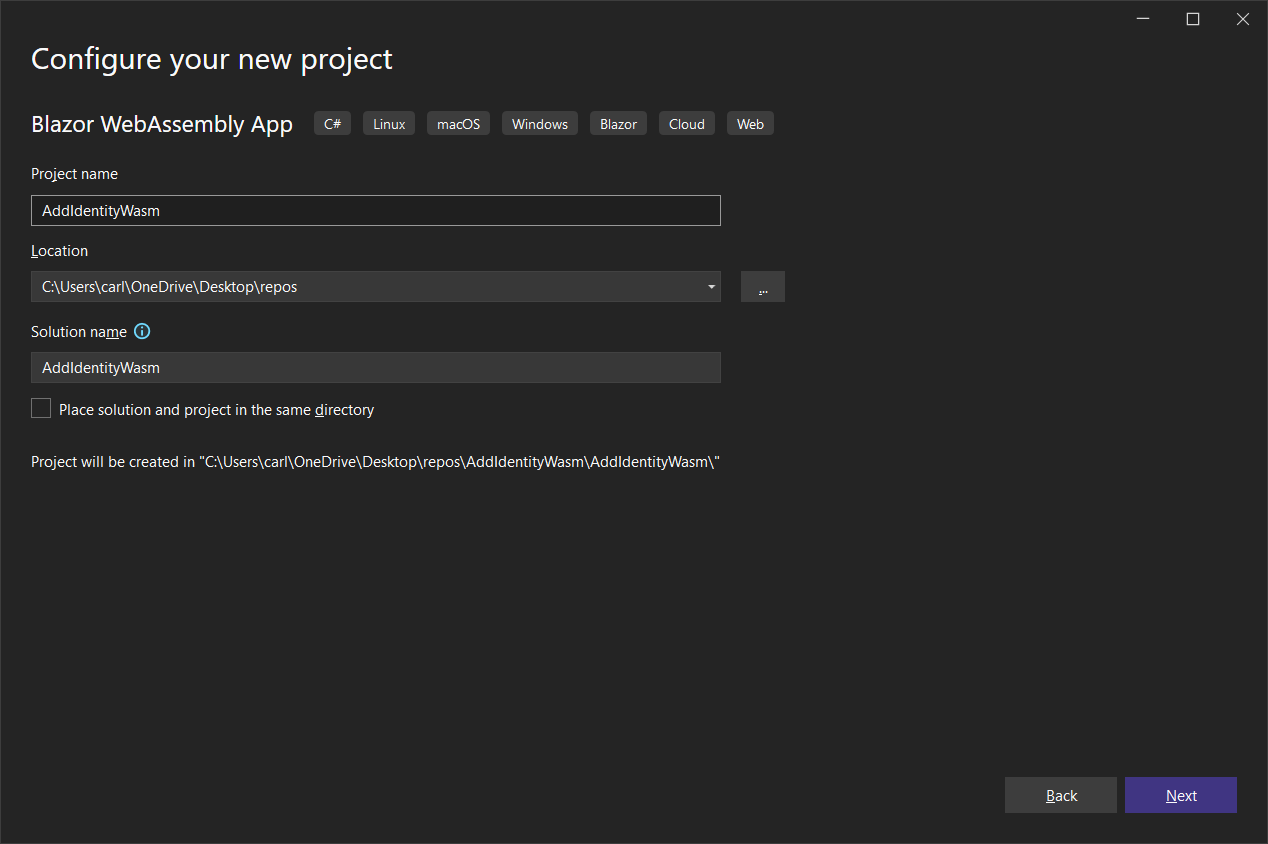
Task: Click the Project will be created in path text
Action: (x=376, y=462)
